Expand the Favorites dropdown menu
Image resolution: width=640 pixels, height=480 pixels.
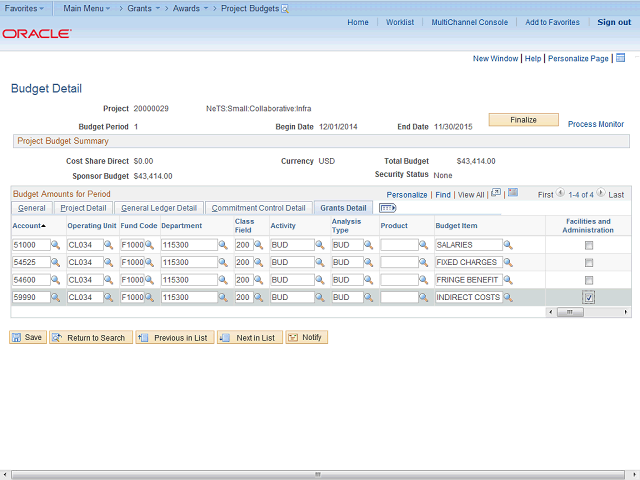click(25, 8)
